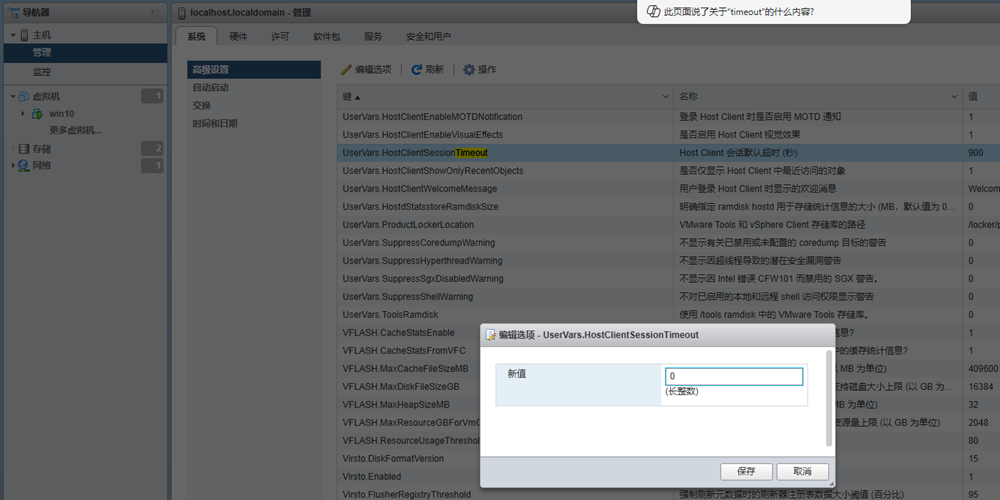Image resolution: width=1000 pixels, height=500 pixels.
Task: Select the UserVars.ToolsRamdisk row
Action: pyautogui.click(x=668, y=314)
